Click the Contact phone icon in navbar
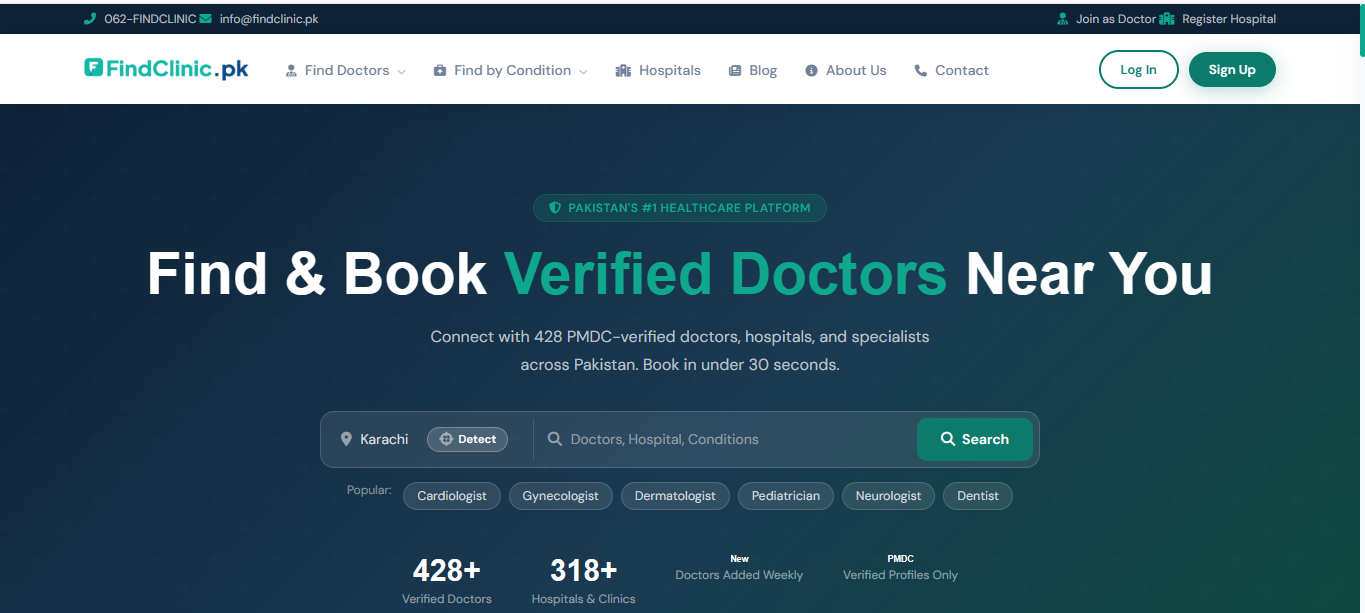Screen dimensions: 1365x613 click(x=921, y=71)
